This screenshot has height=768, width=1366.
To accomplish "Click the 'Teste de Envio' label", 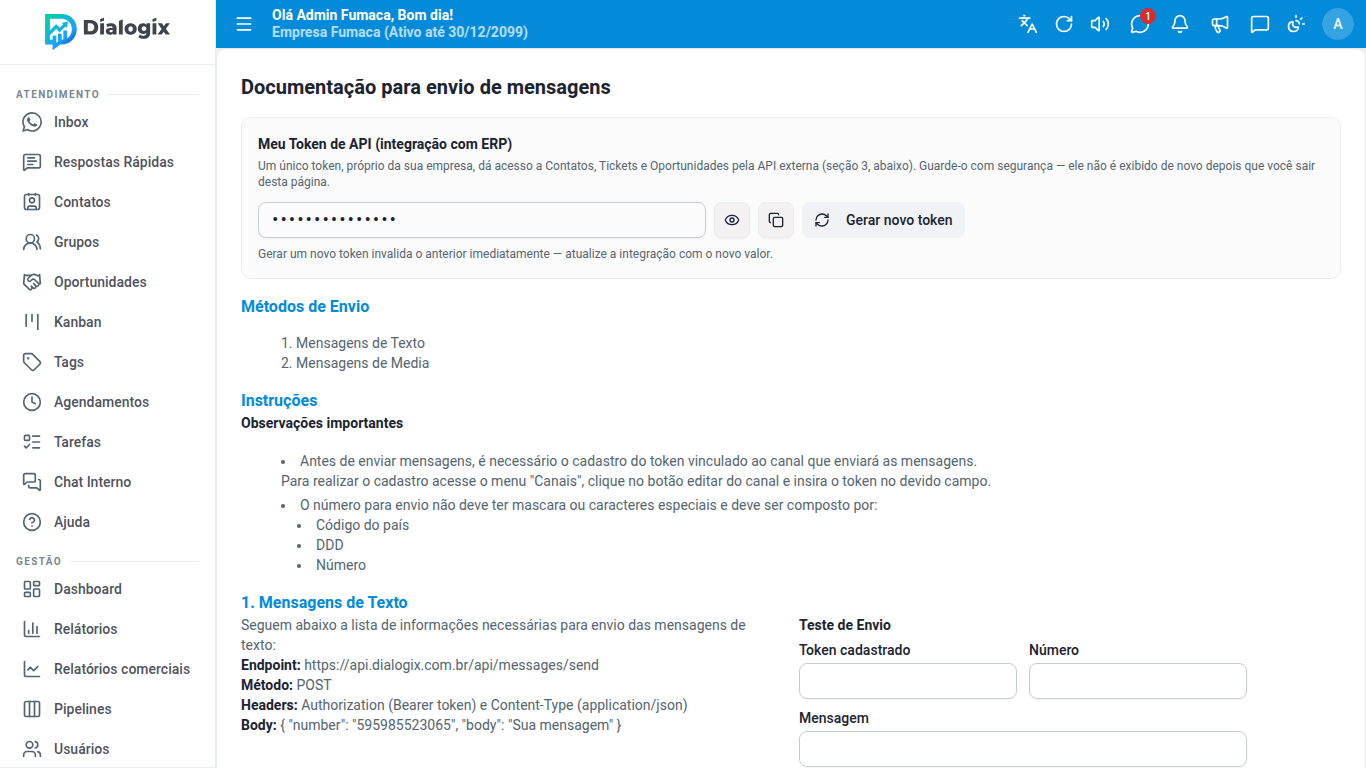I will (845, 625).
